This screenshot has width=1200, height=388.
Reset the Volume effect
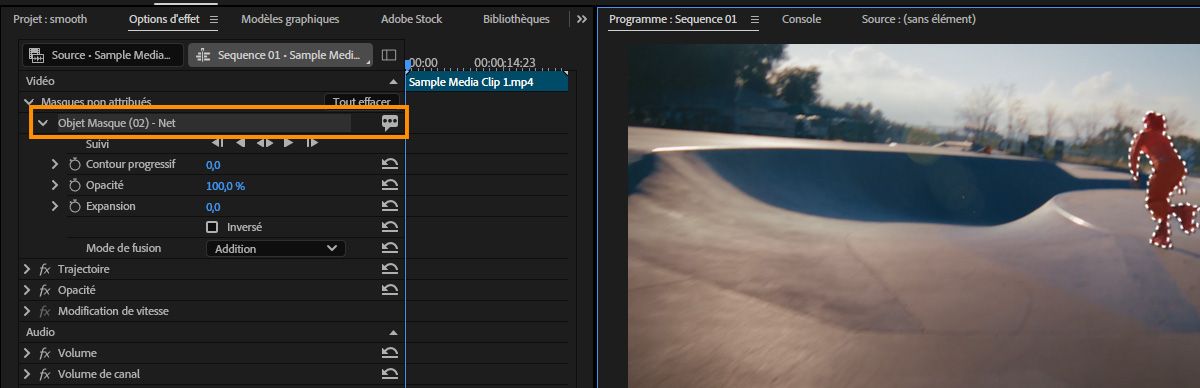pyautogui.click(x=390, y=353)
